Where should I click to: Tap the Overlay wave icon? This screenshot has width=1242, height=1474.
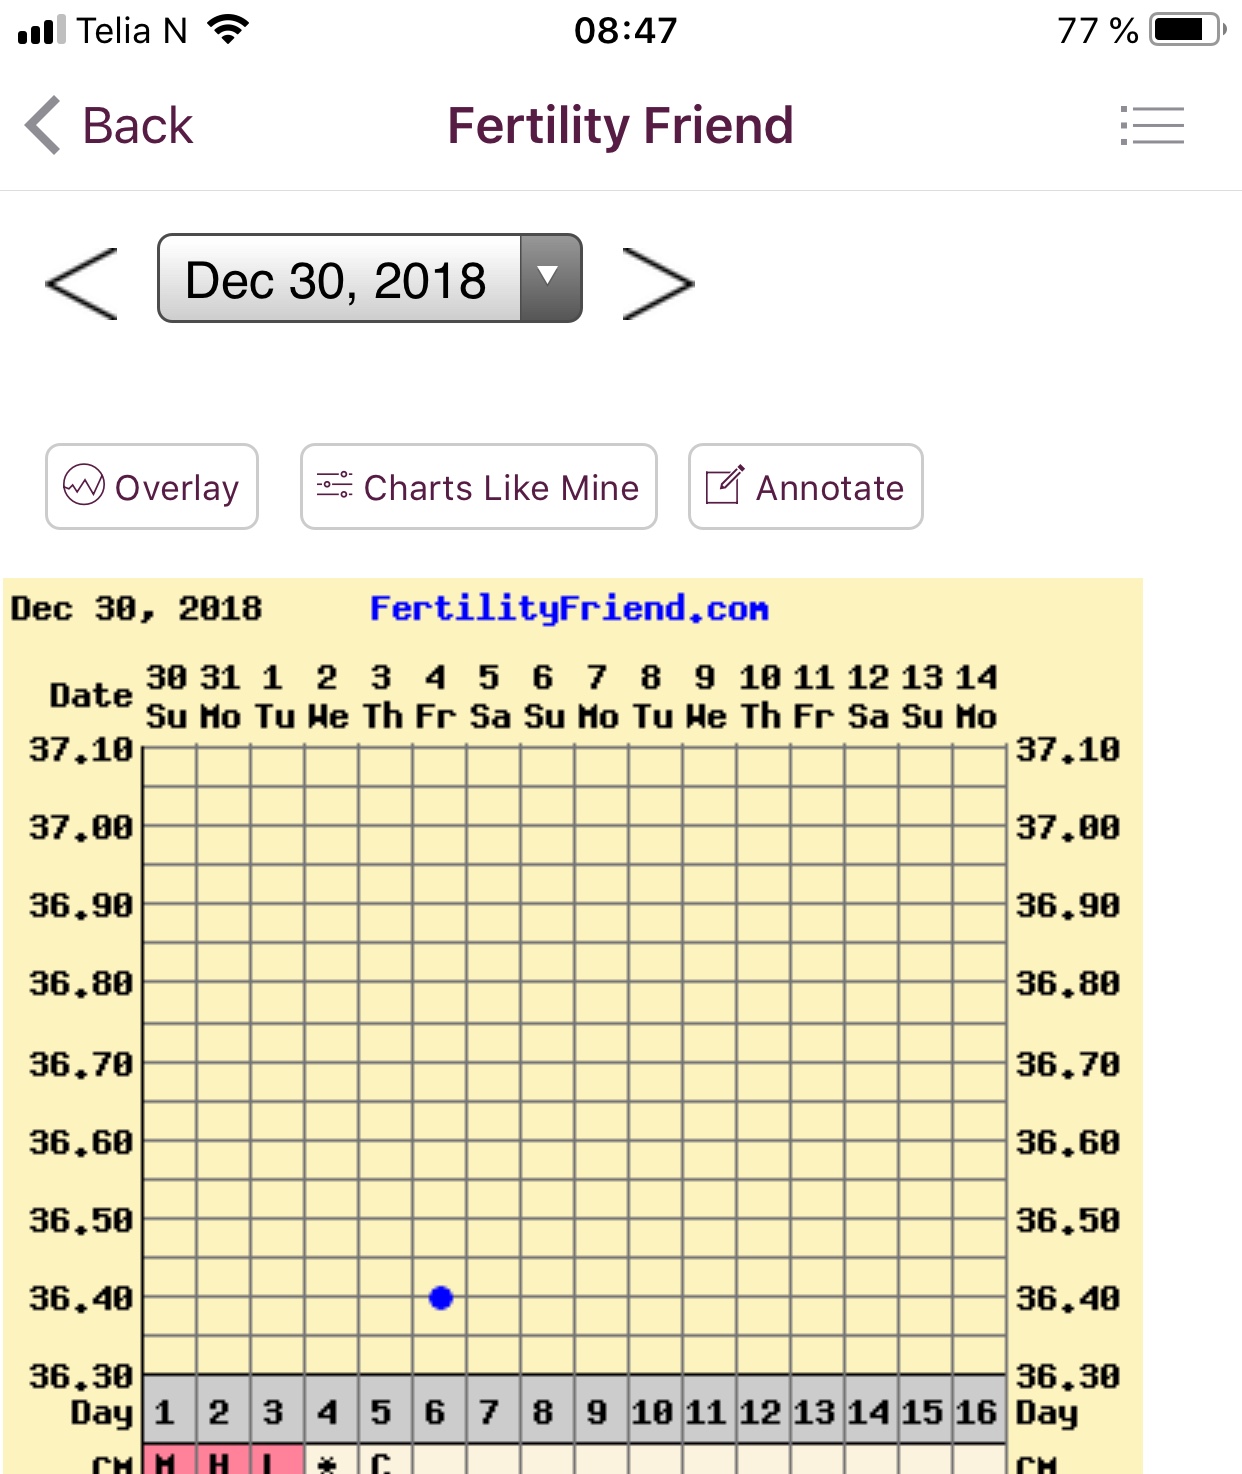click(84, 486)
